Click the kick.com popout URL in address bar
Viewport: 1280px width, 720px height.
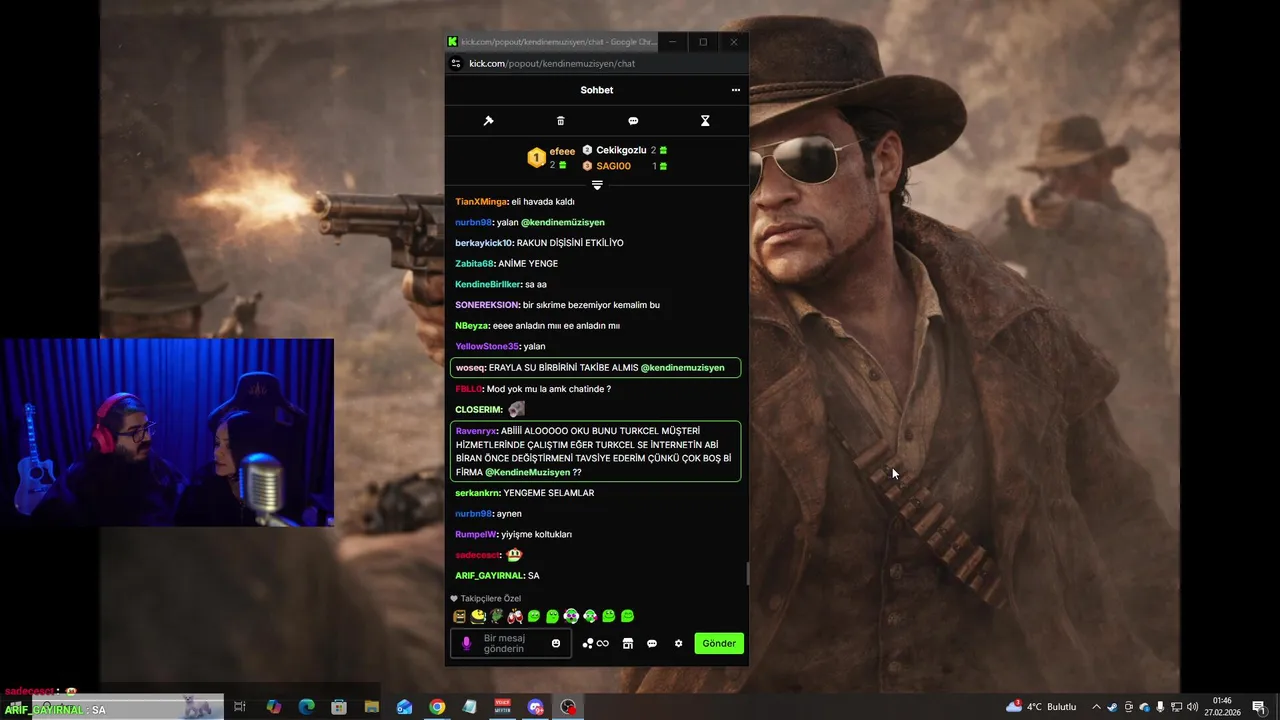point(552,64)
